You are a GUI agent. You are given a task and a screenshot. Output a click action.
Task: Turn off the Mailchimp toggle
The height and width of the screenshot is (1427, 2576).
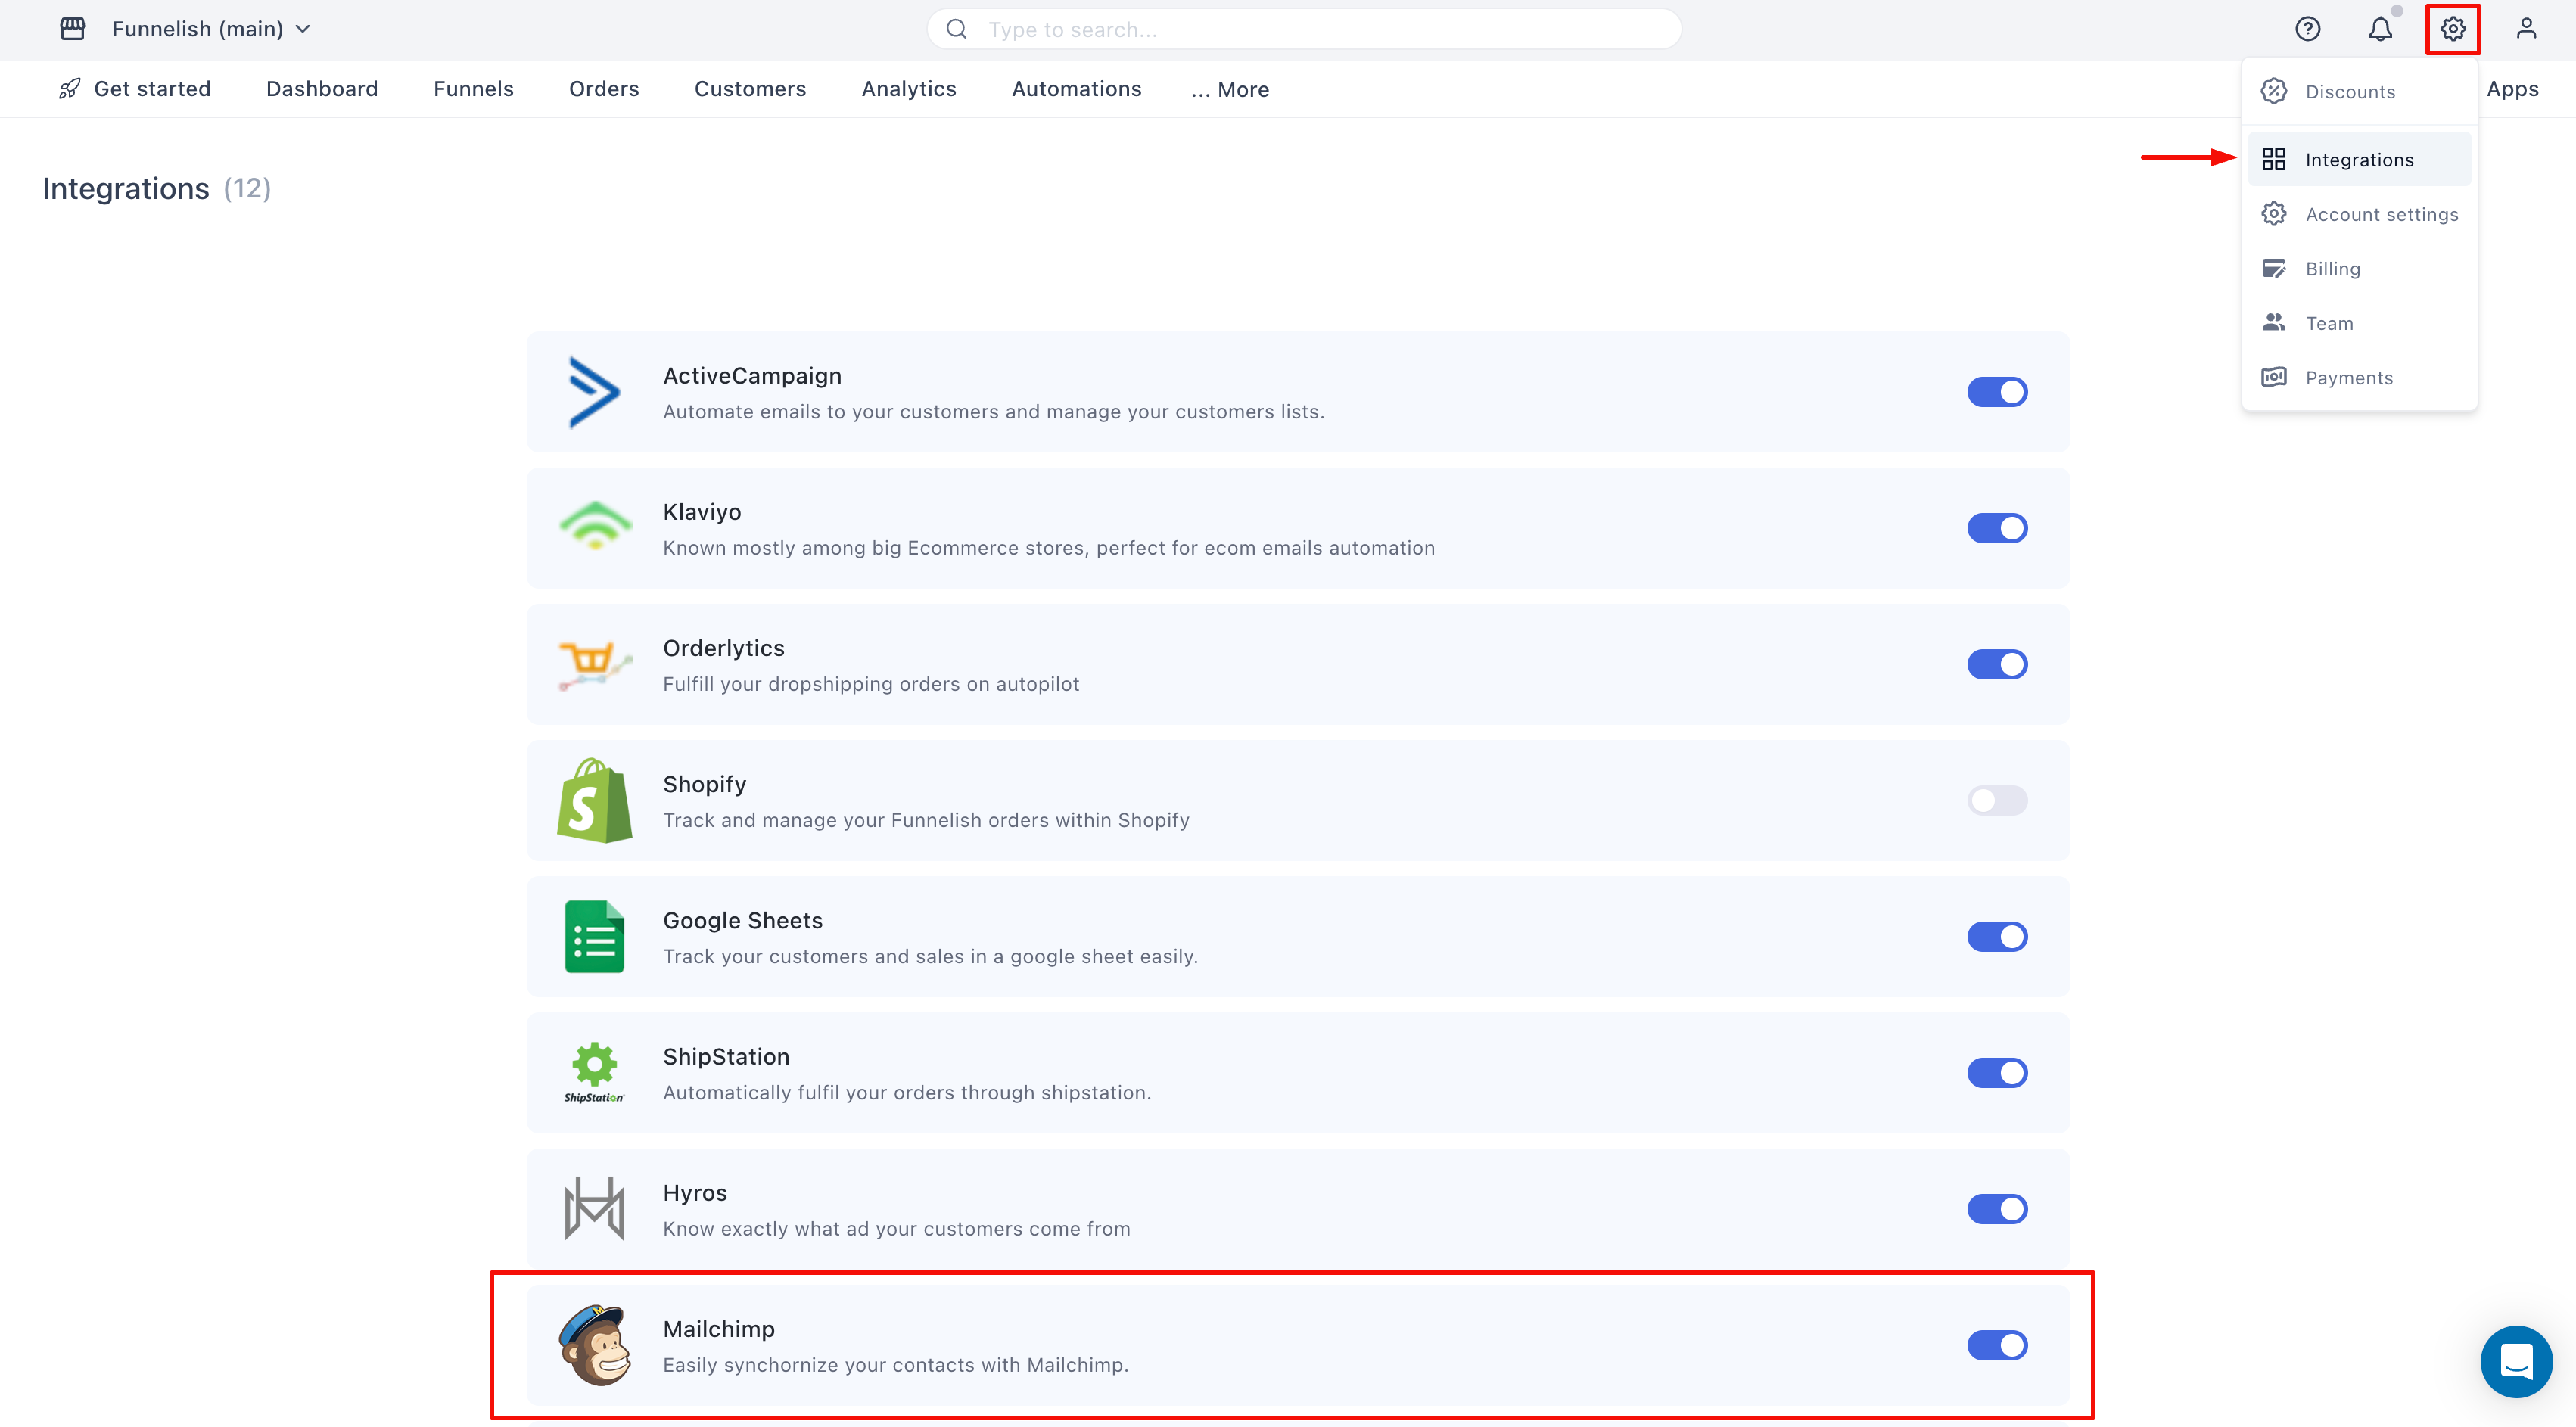coord(1997,1345)
